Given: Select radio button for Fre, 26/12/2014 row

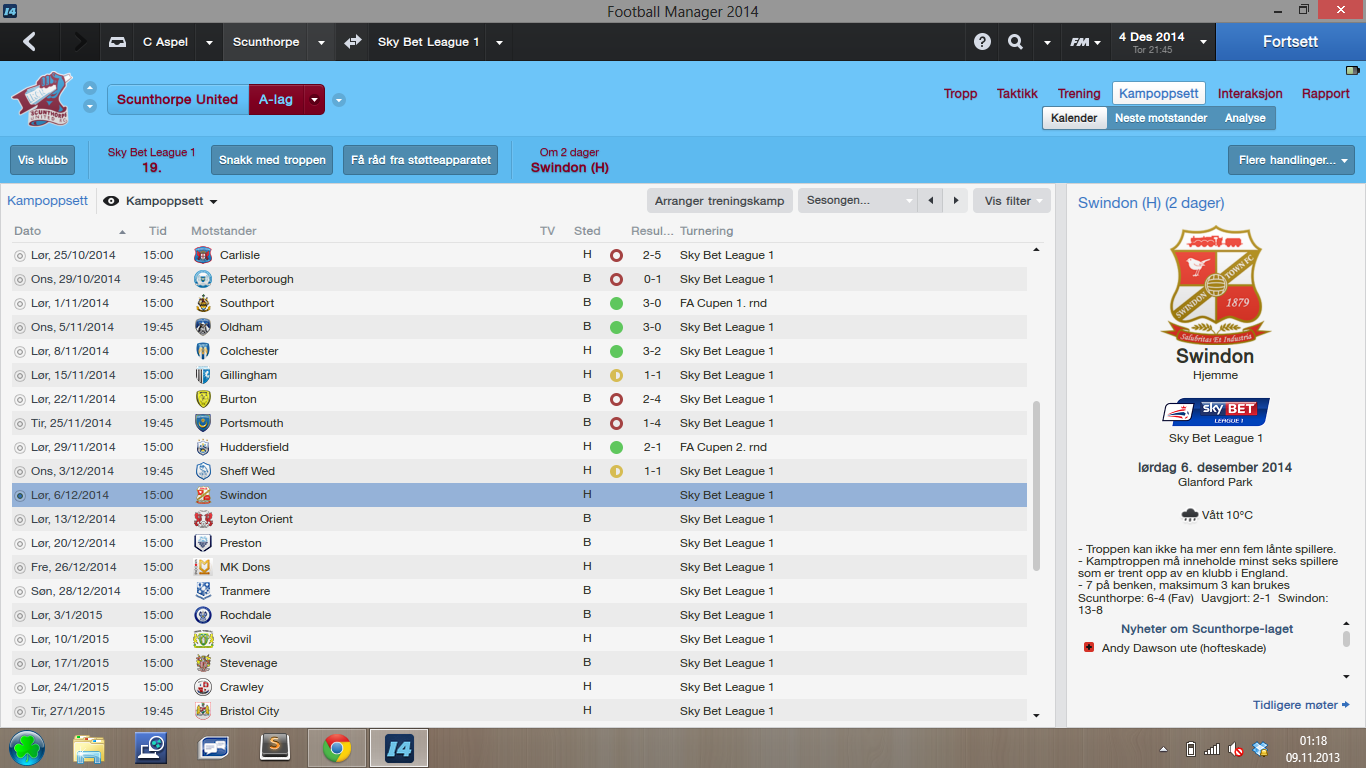Looking at the screenshot, I should pos(20,567).
